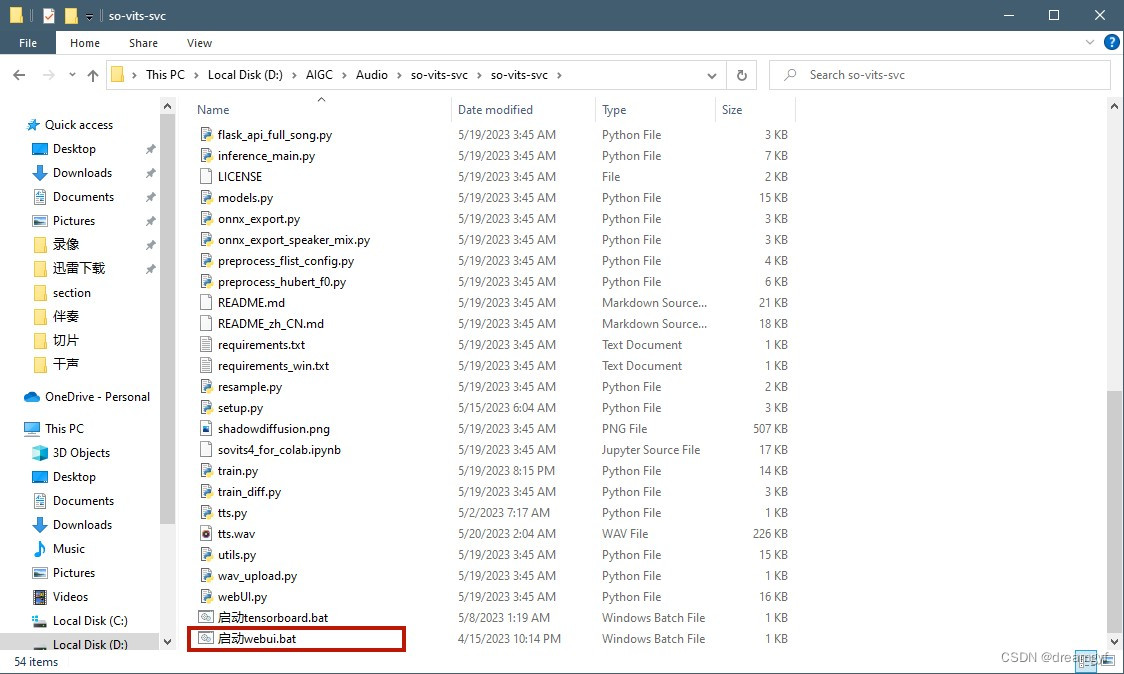Open the section folder in sidebar

(x=72, y=293)
